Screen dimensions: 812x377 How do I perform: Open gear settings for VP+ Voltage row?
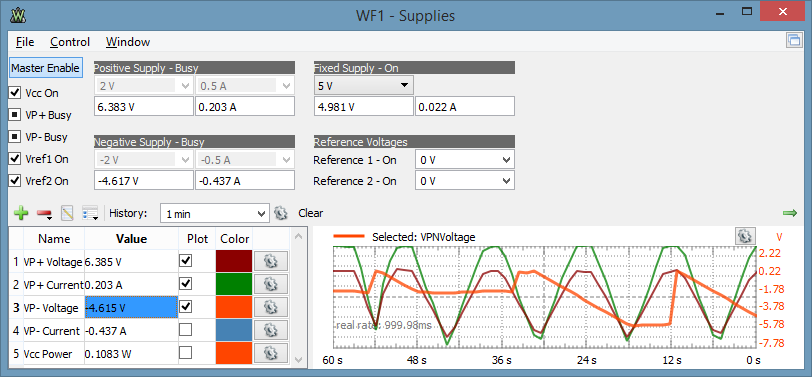tap(270, 262)
